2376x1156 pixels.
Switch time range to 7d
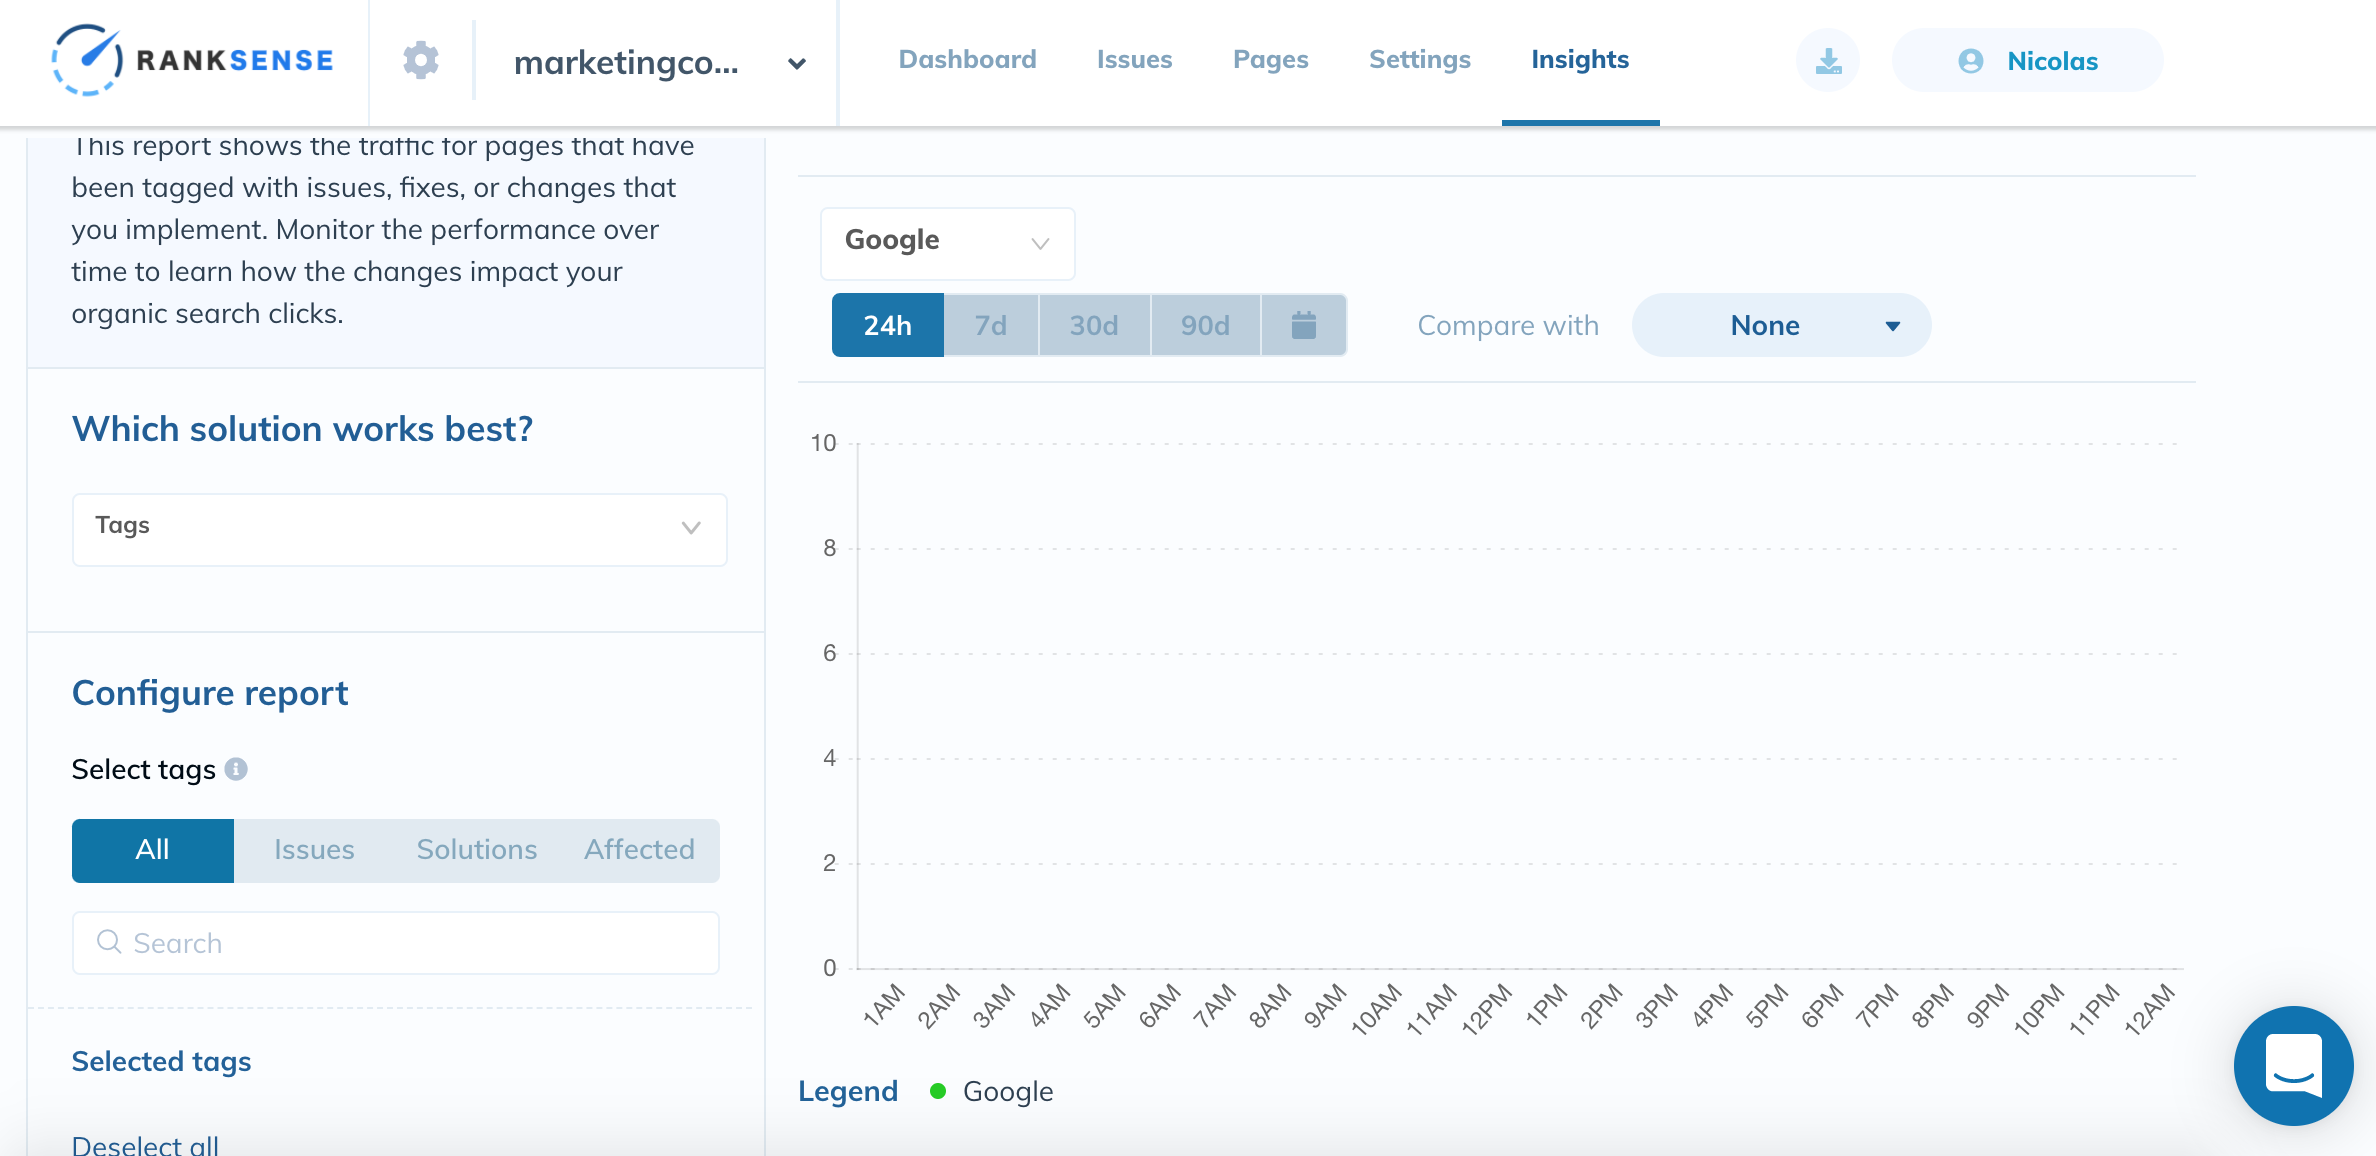tap(990, 325)
